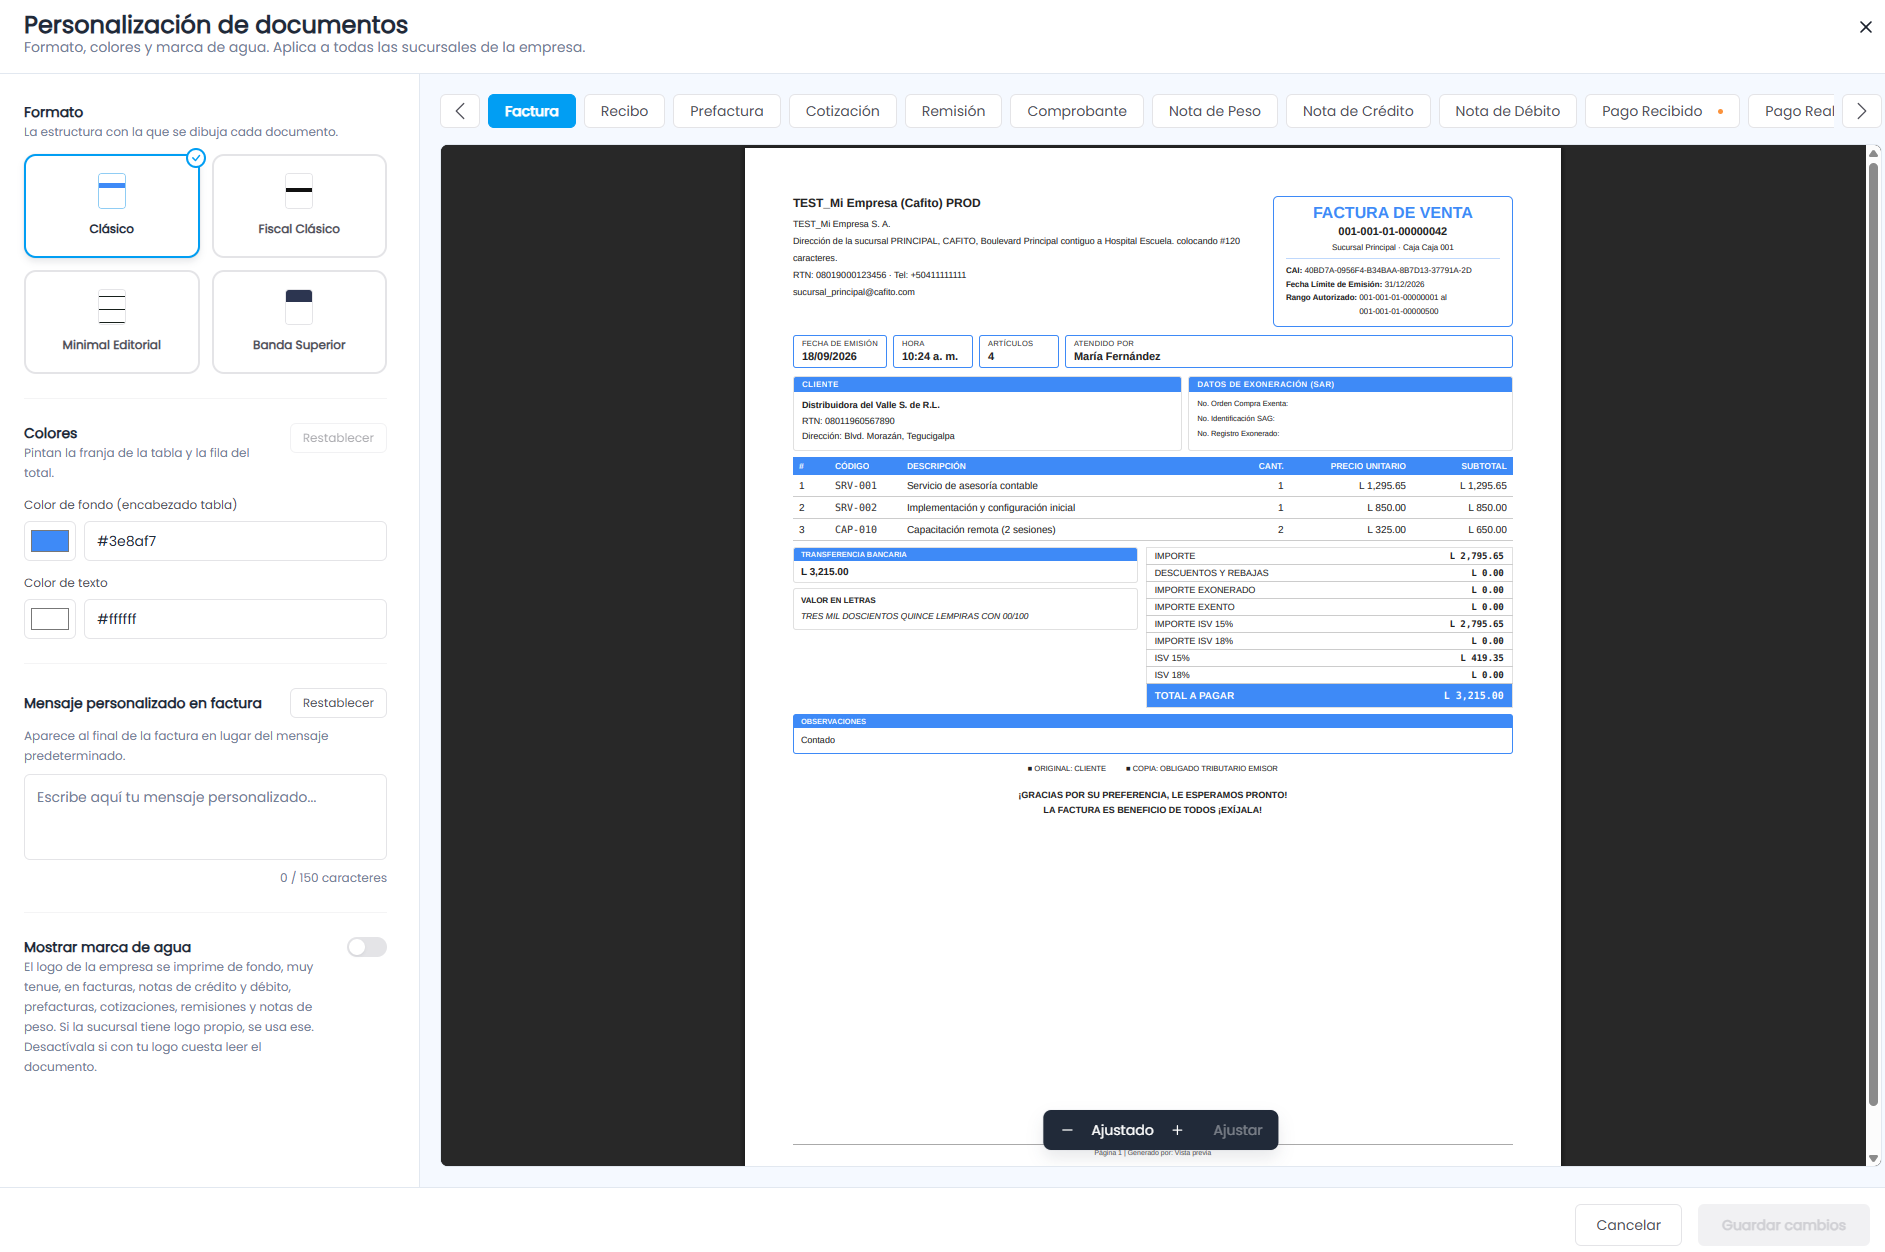Select the Banda Superior format
Screen dimensions: 1885x1252
click(x=299, y=322)
